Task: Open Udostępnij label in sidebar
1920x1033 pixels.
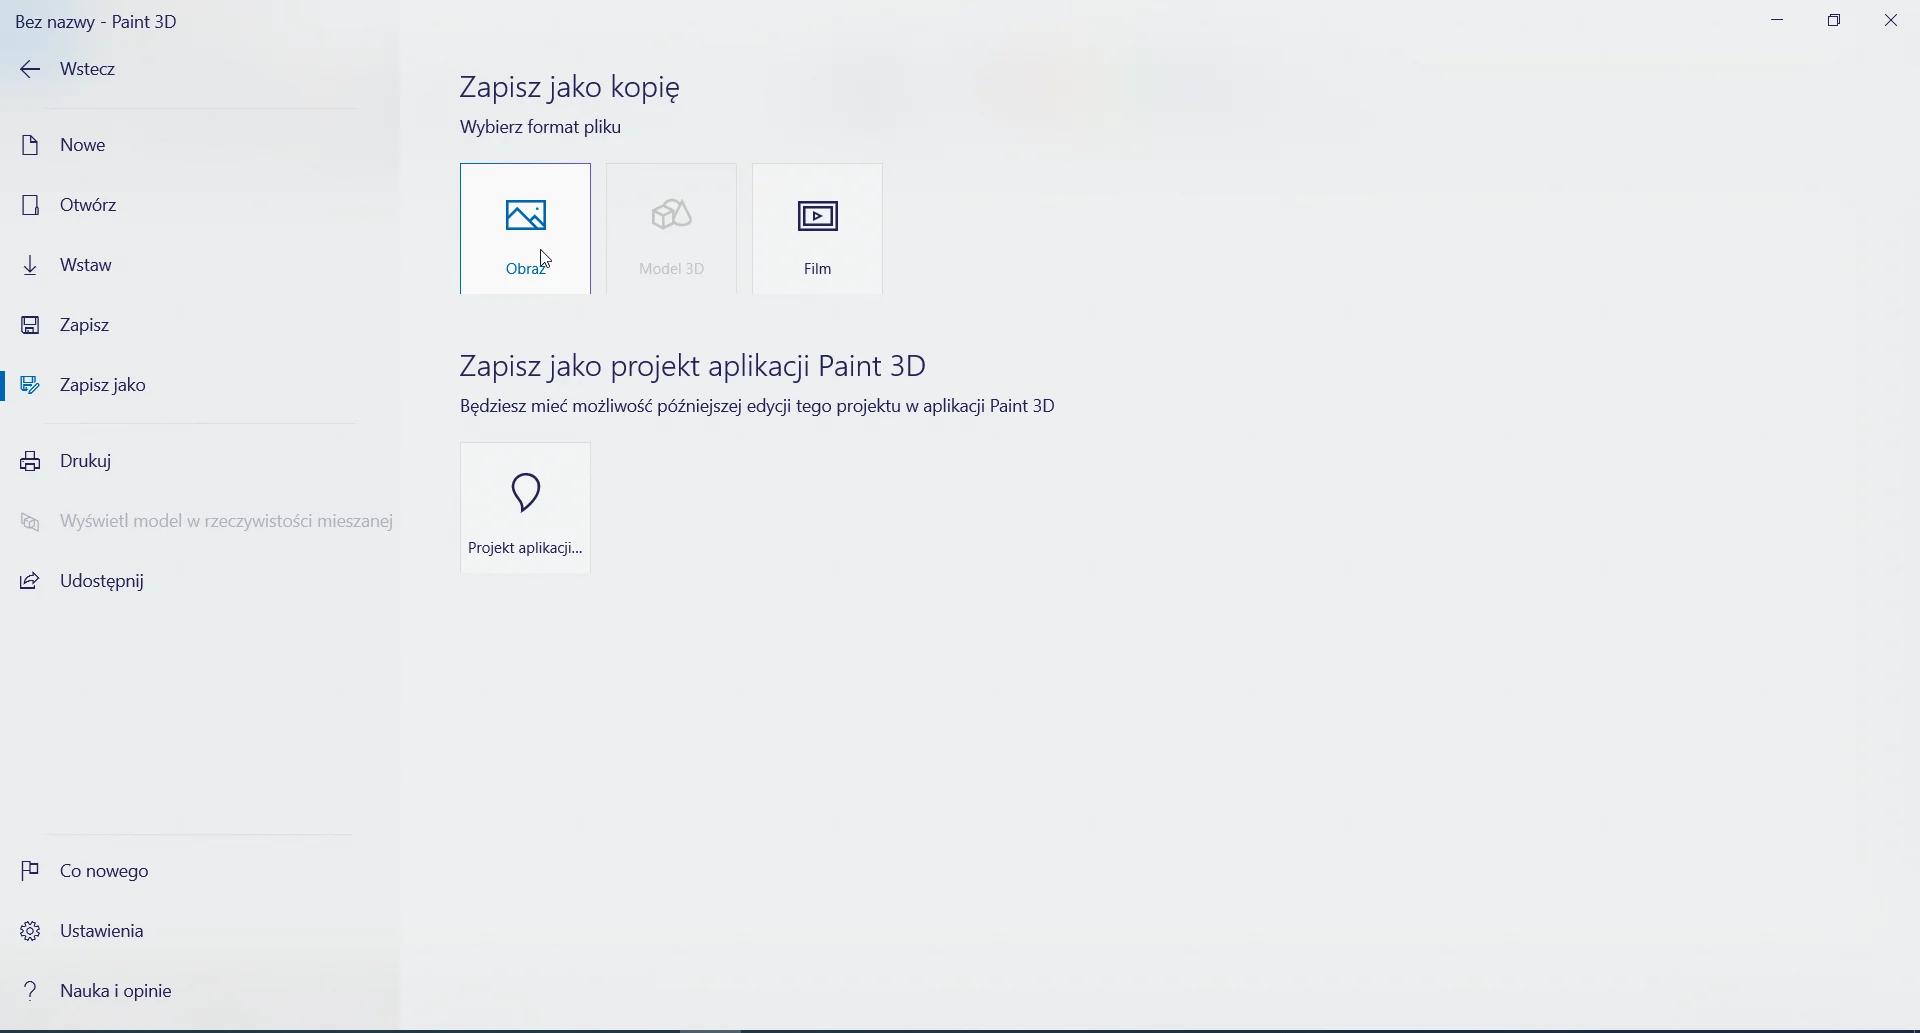Action: click(102, 581)
